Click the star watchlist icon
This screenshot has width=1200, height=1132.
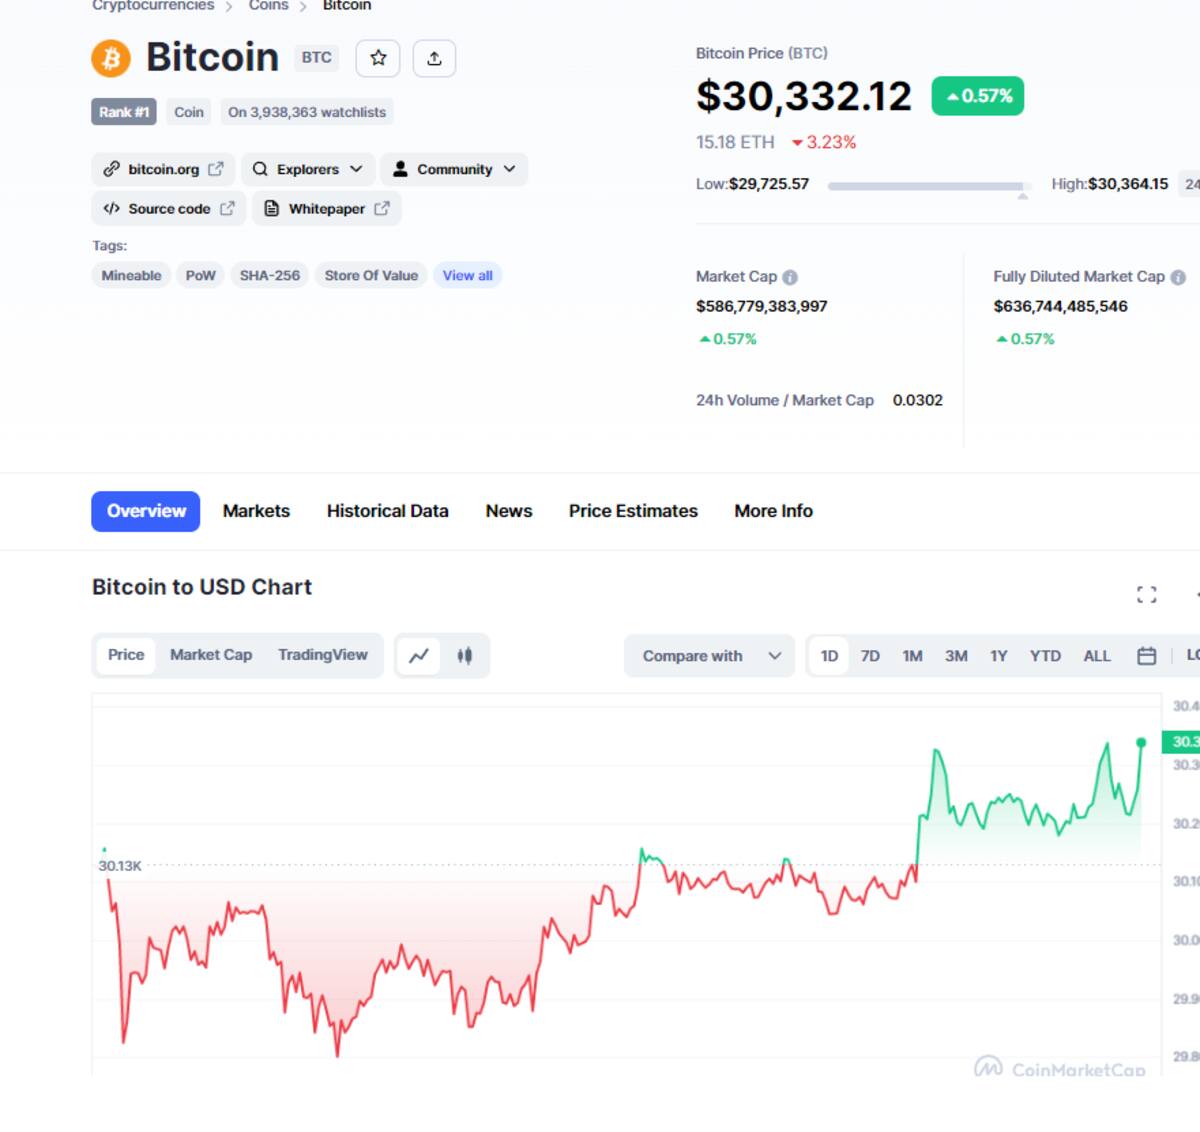click(x=378, y=58)
